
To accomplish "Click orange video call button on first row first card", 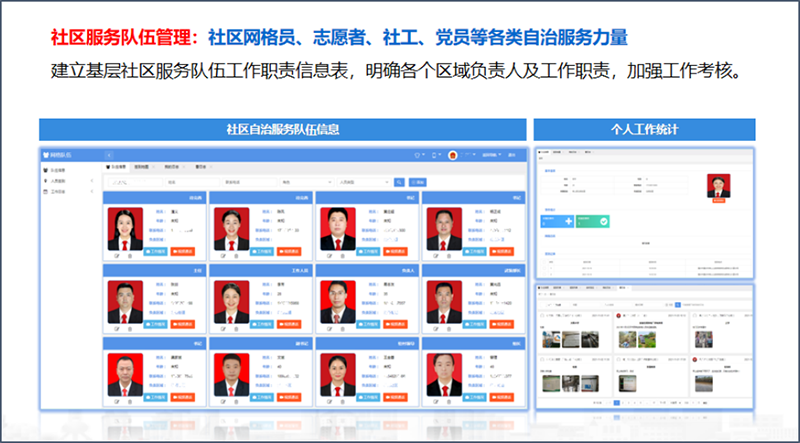I will point(183,252).
